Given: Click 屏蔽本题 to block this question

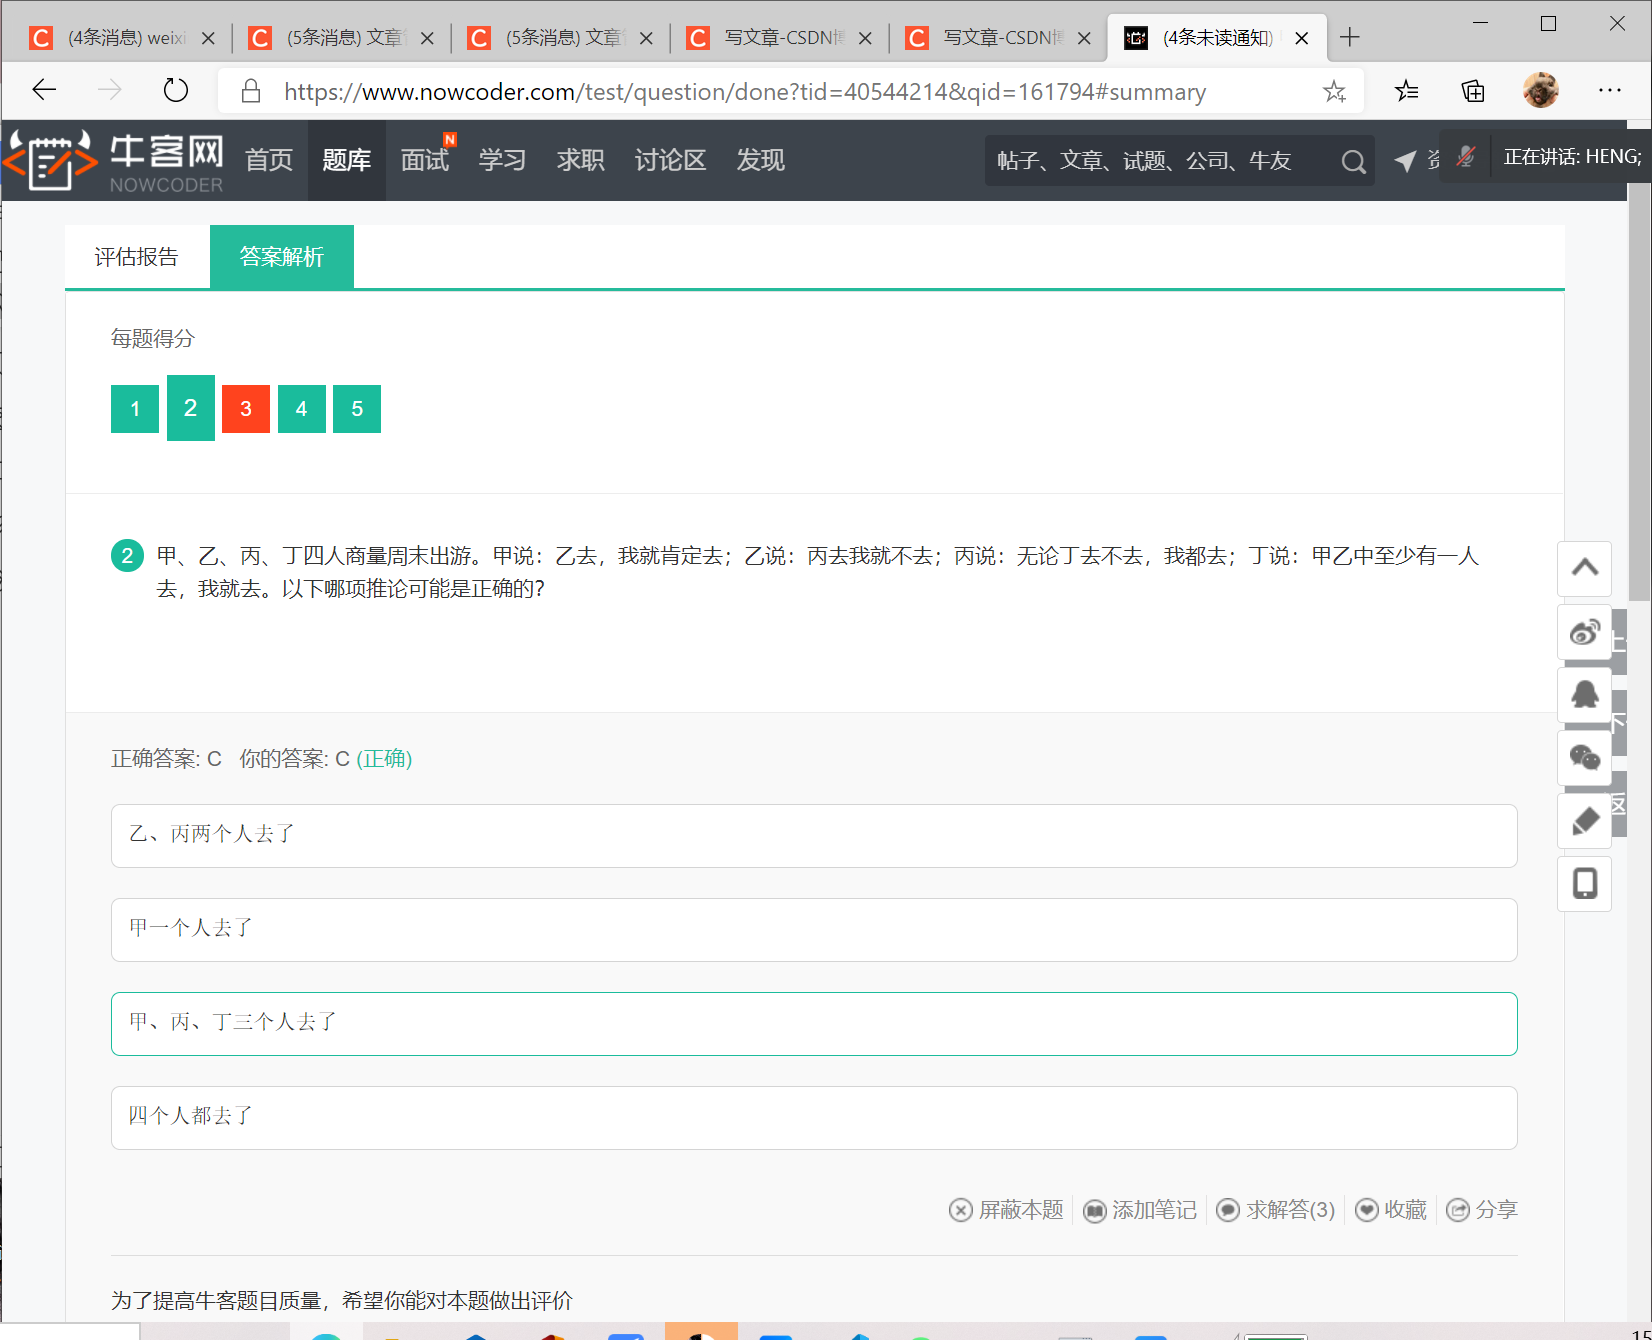Looking at the screenshot, I should coord(1006,1210).
